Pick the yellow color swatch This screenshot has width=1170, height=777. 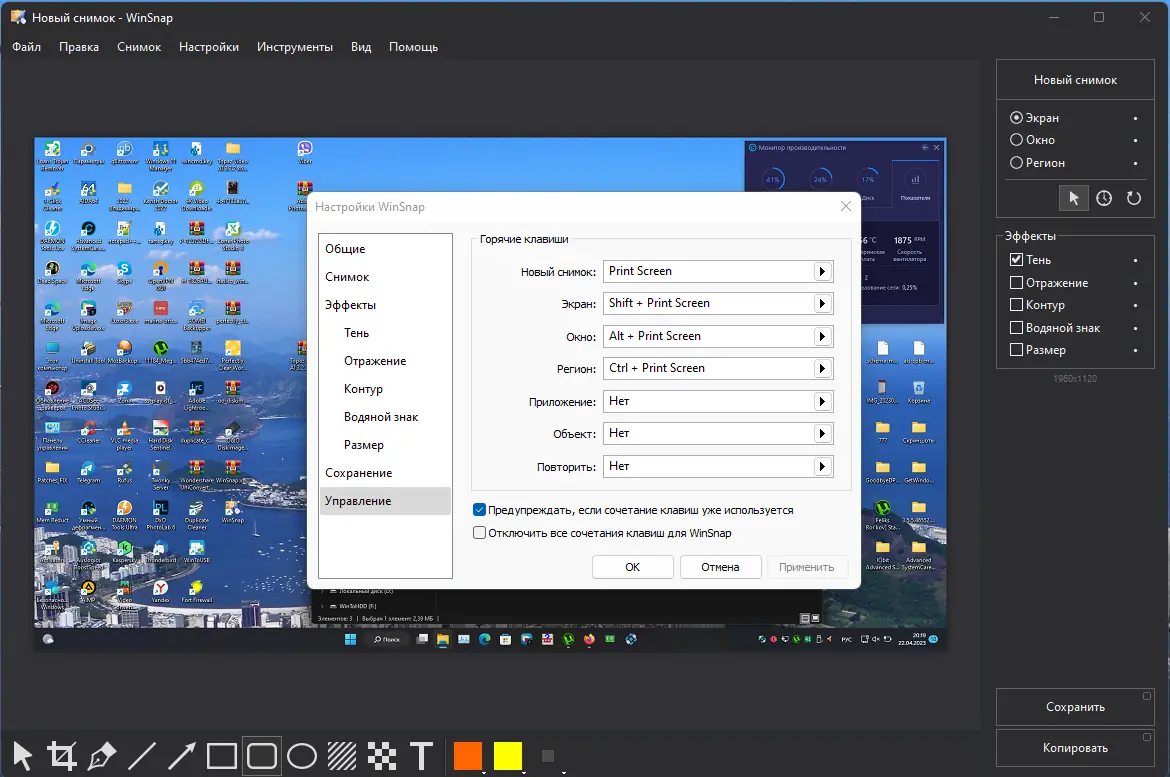[507, 756]
